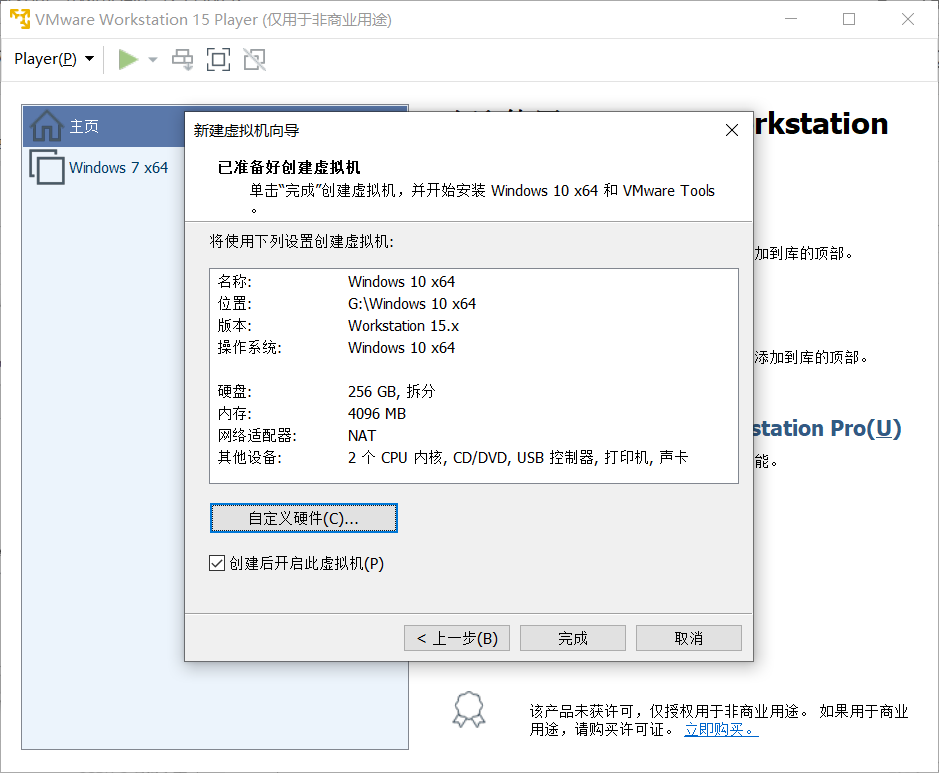939x773 pixels.
Task: Click the network adapter value NAT
Action: point(362,436)
